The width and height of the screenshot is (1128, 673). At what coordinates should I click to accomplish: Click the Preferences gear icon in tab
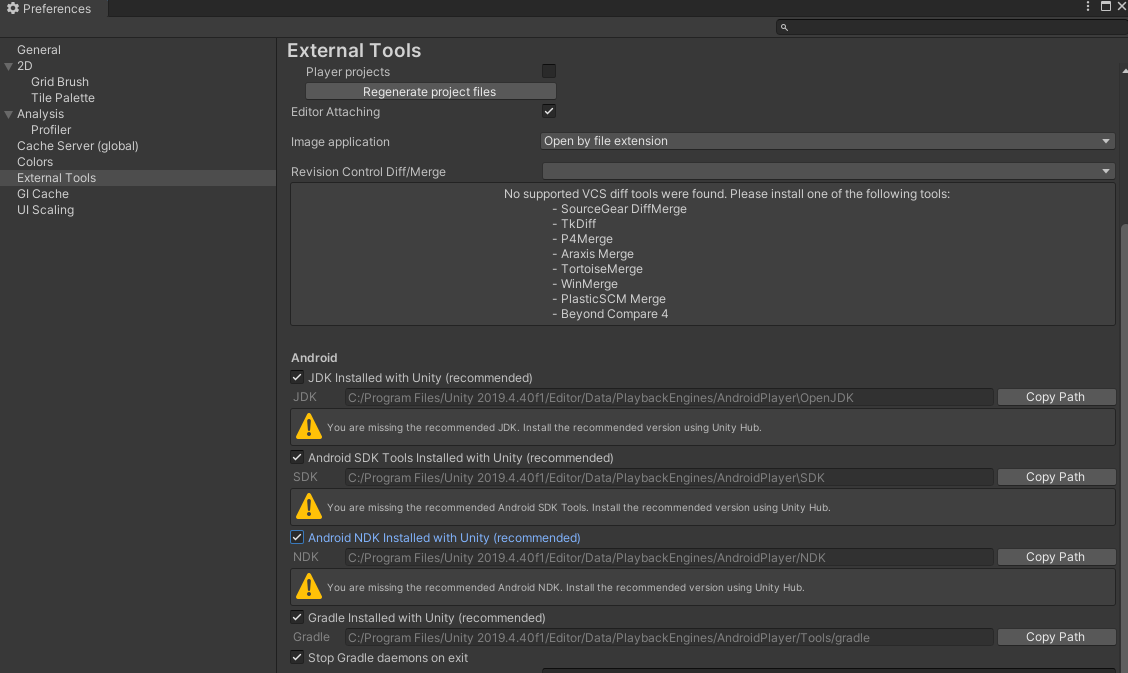pos(13,9)
